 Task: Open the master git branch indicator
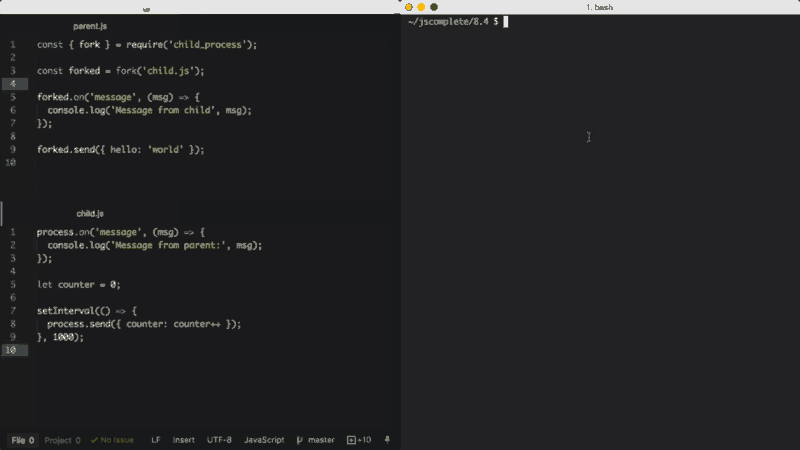tap(316, 440)
